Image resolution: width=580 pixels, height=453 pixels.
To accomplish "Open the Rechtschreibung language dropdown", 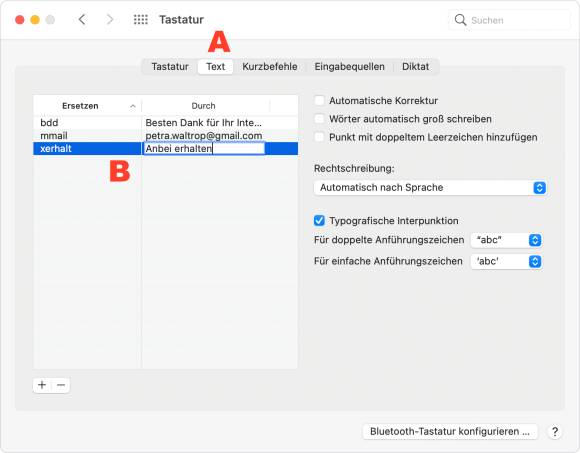I will (430, 188).
